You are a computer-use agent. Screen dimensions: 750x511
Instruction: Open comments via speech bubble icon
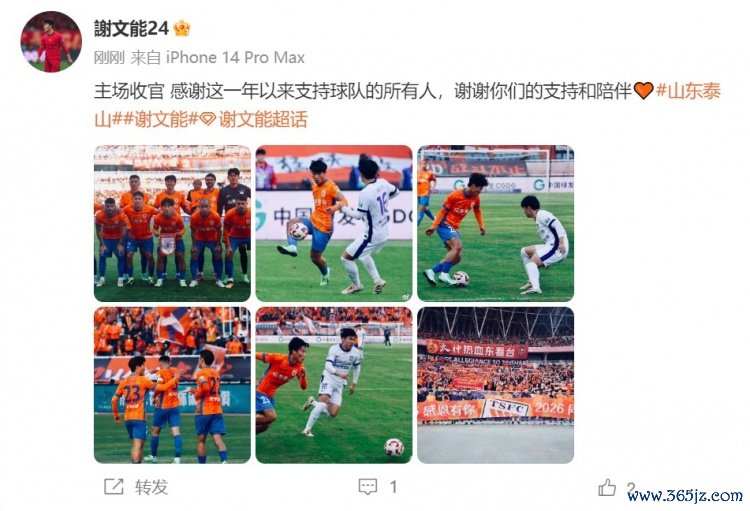coord(367,487)
